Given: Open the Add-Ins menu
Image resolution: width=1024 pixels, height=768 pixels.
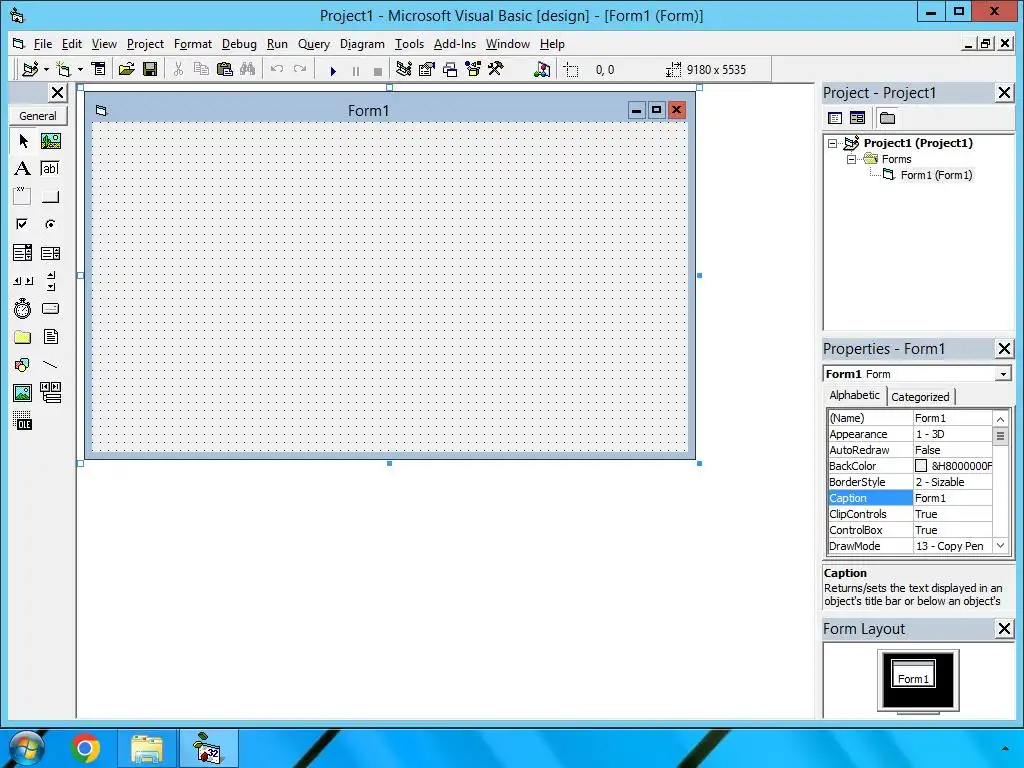Looking at the screenshot, I should [455, 44].
